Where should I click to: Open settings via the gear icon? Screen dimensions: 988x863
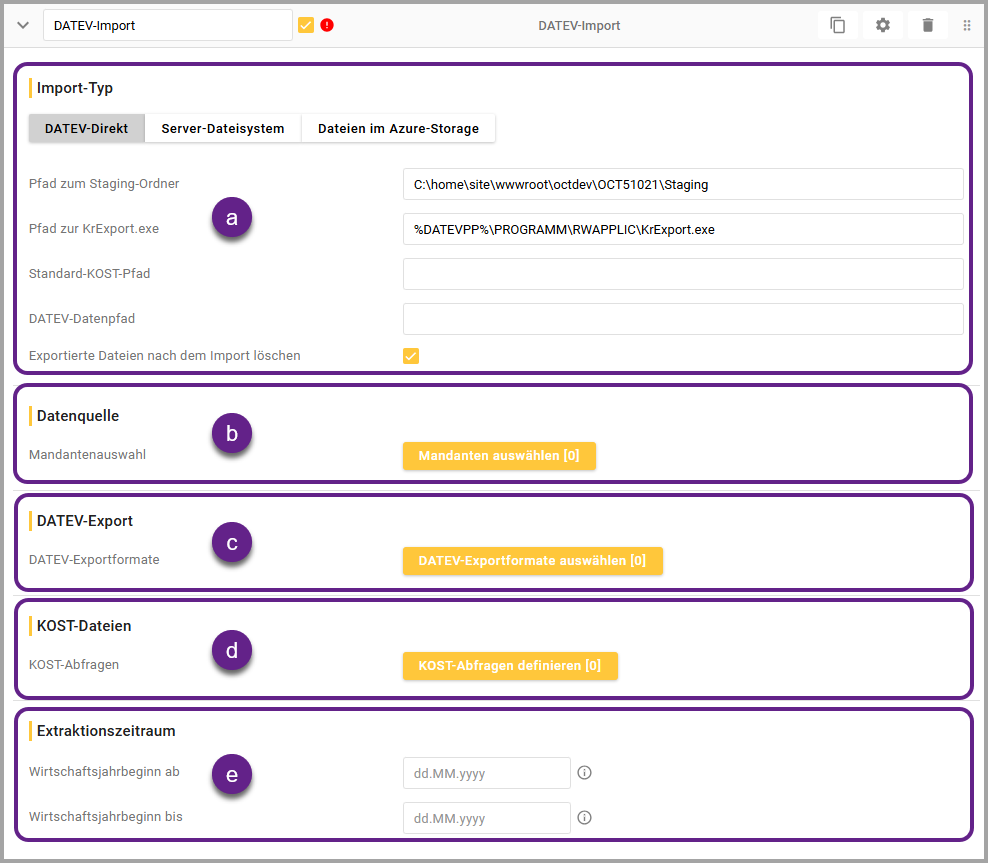click(882, 25)
